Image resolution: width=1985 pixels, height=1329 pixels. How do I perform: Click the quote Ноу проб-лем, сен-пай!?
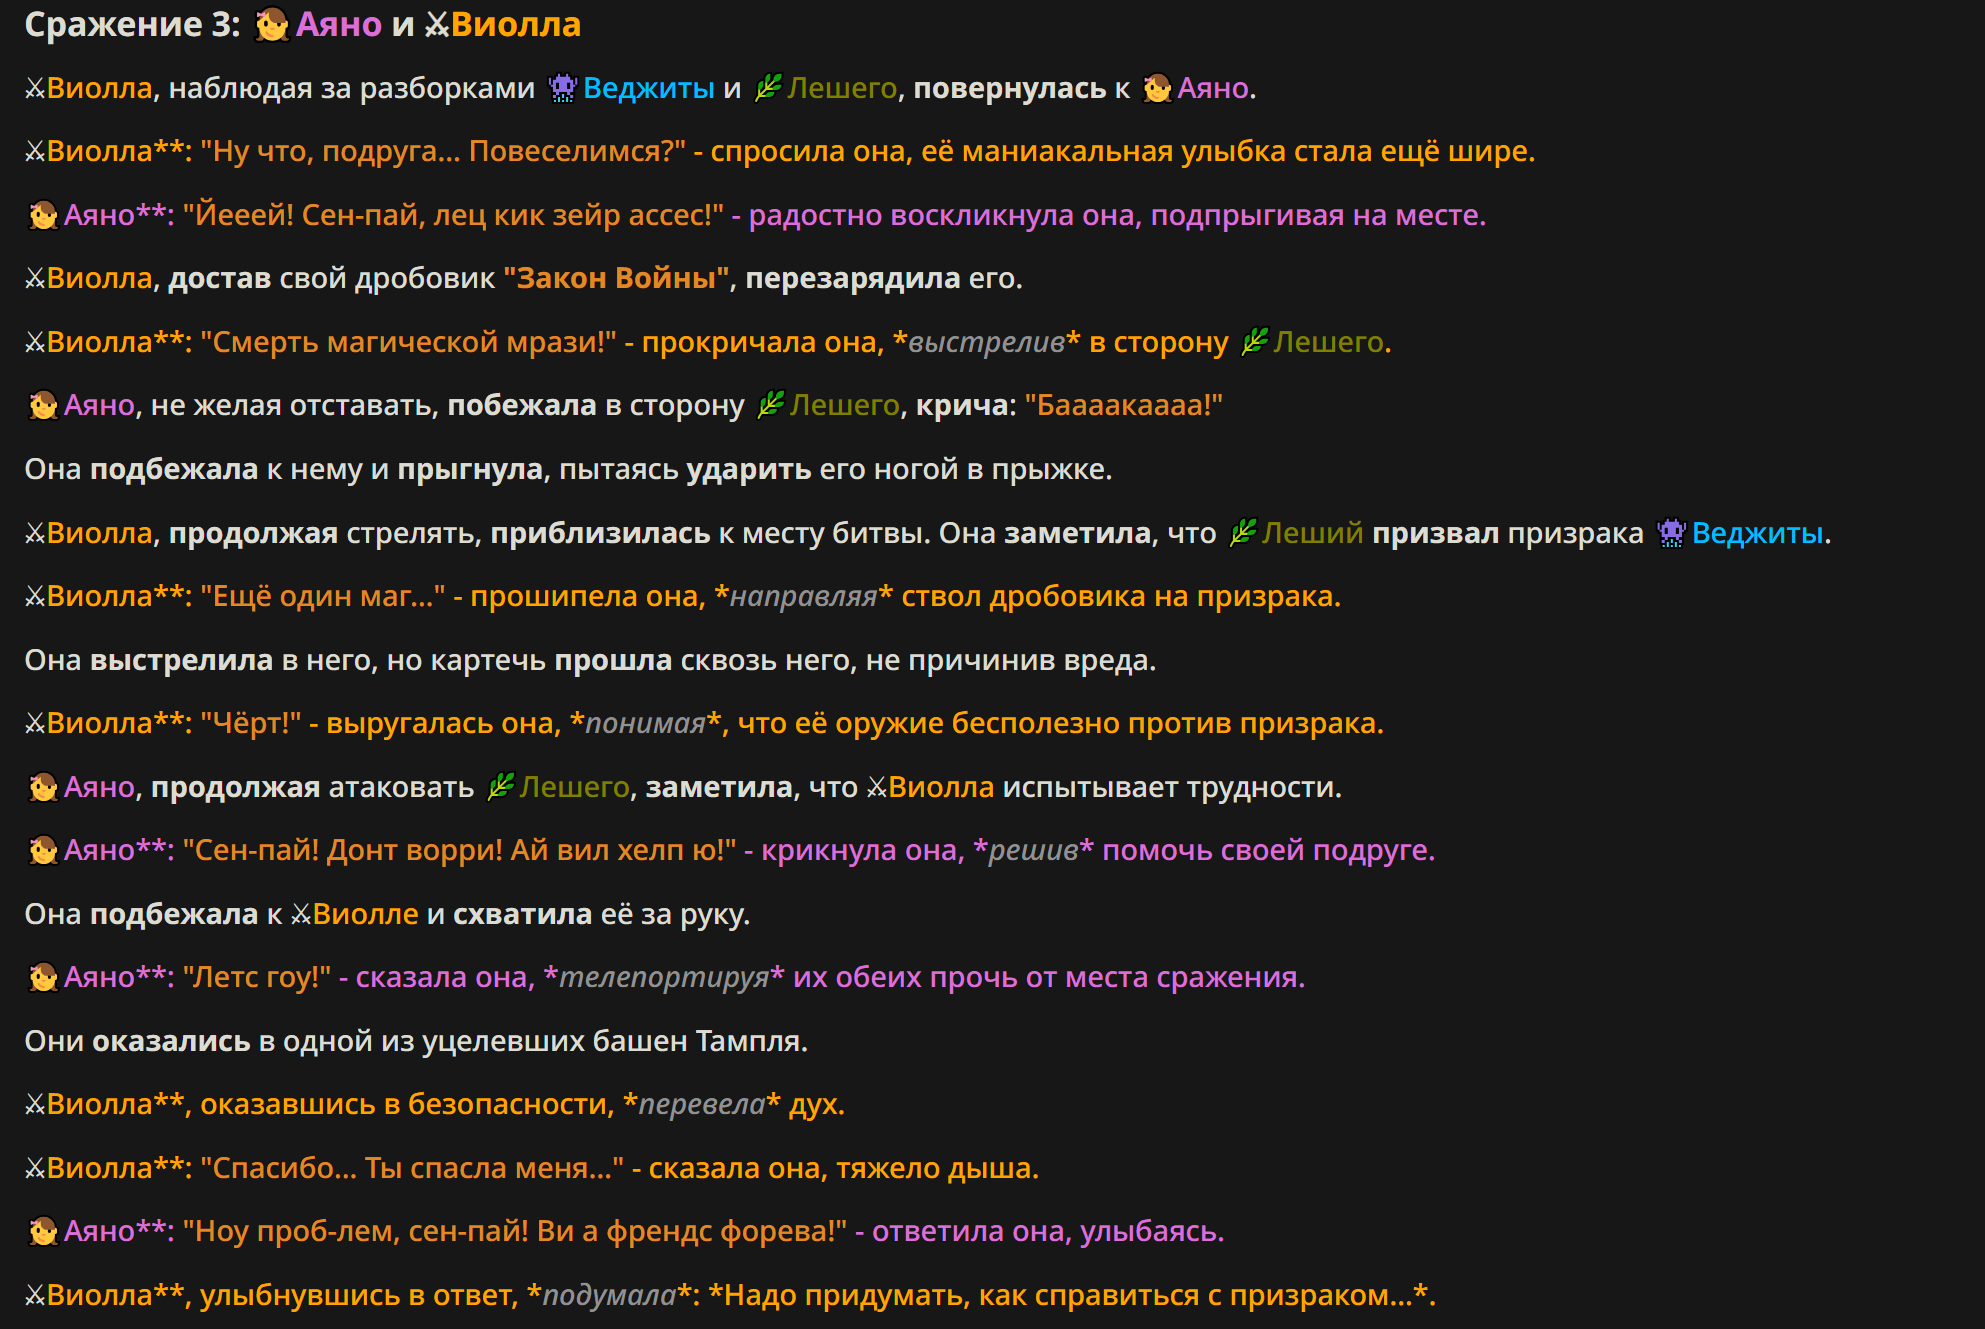[x=356, y=1231]
